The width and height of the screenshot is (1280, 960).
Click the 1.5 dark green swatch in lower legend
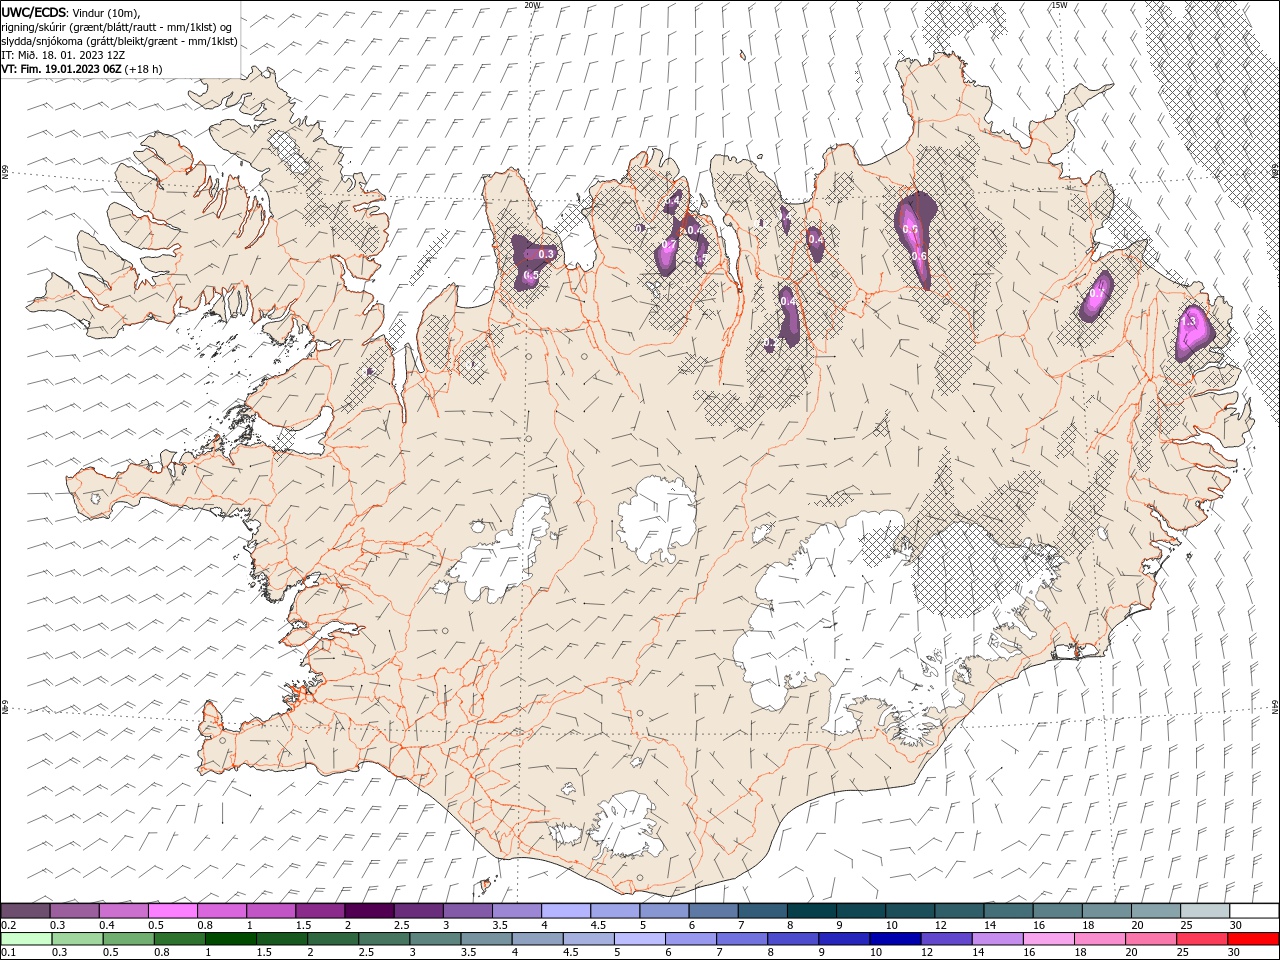click(281, 939)
